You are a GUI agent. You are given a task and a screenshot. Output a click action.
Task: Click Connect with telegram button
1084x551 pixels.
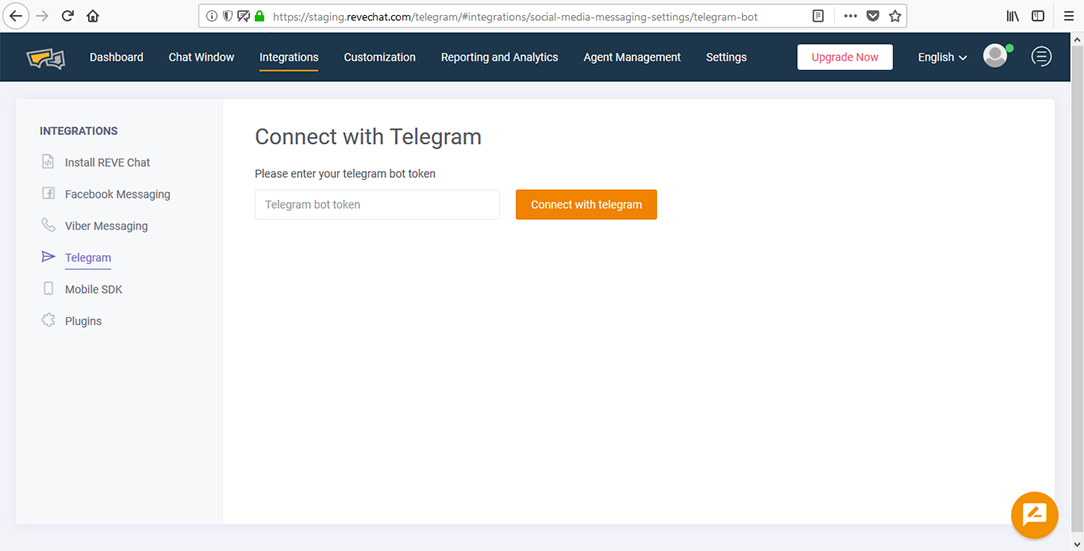click(586, 205)
